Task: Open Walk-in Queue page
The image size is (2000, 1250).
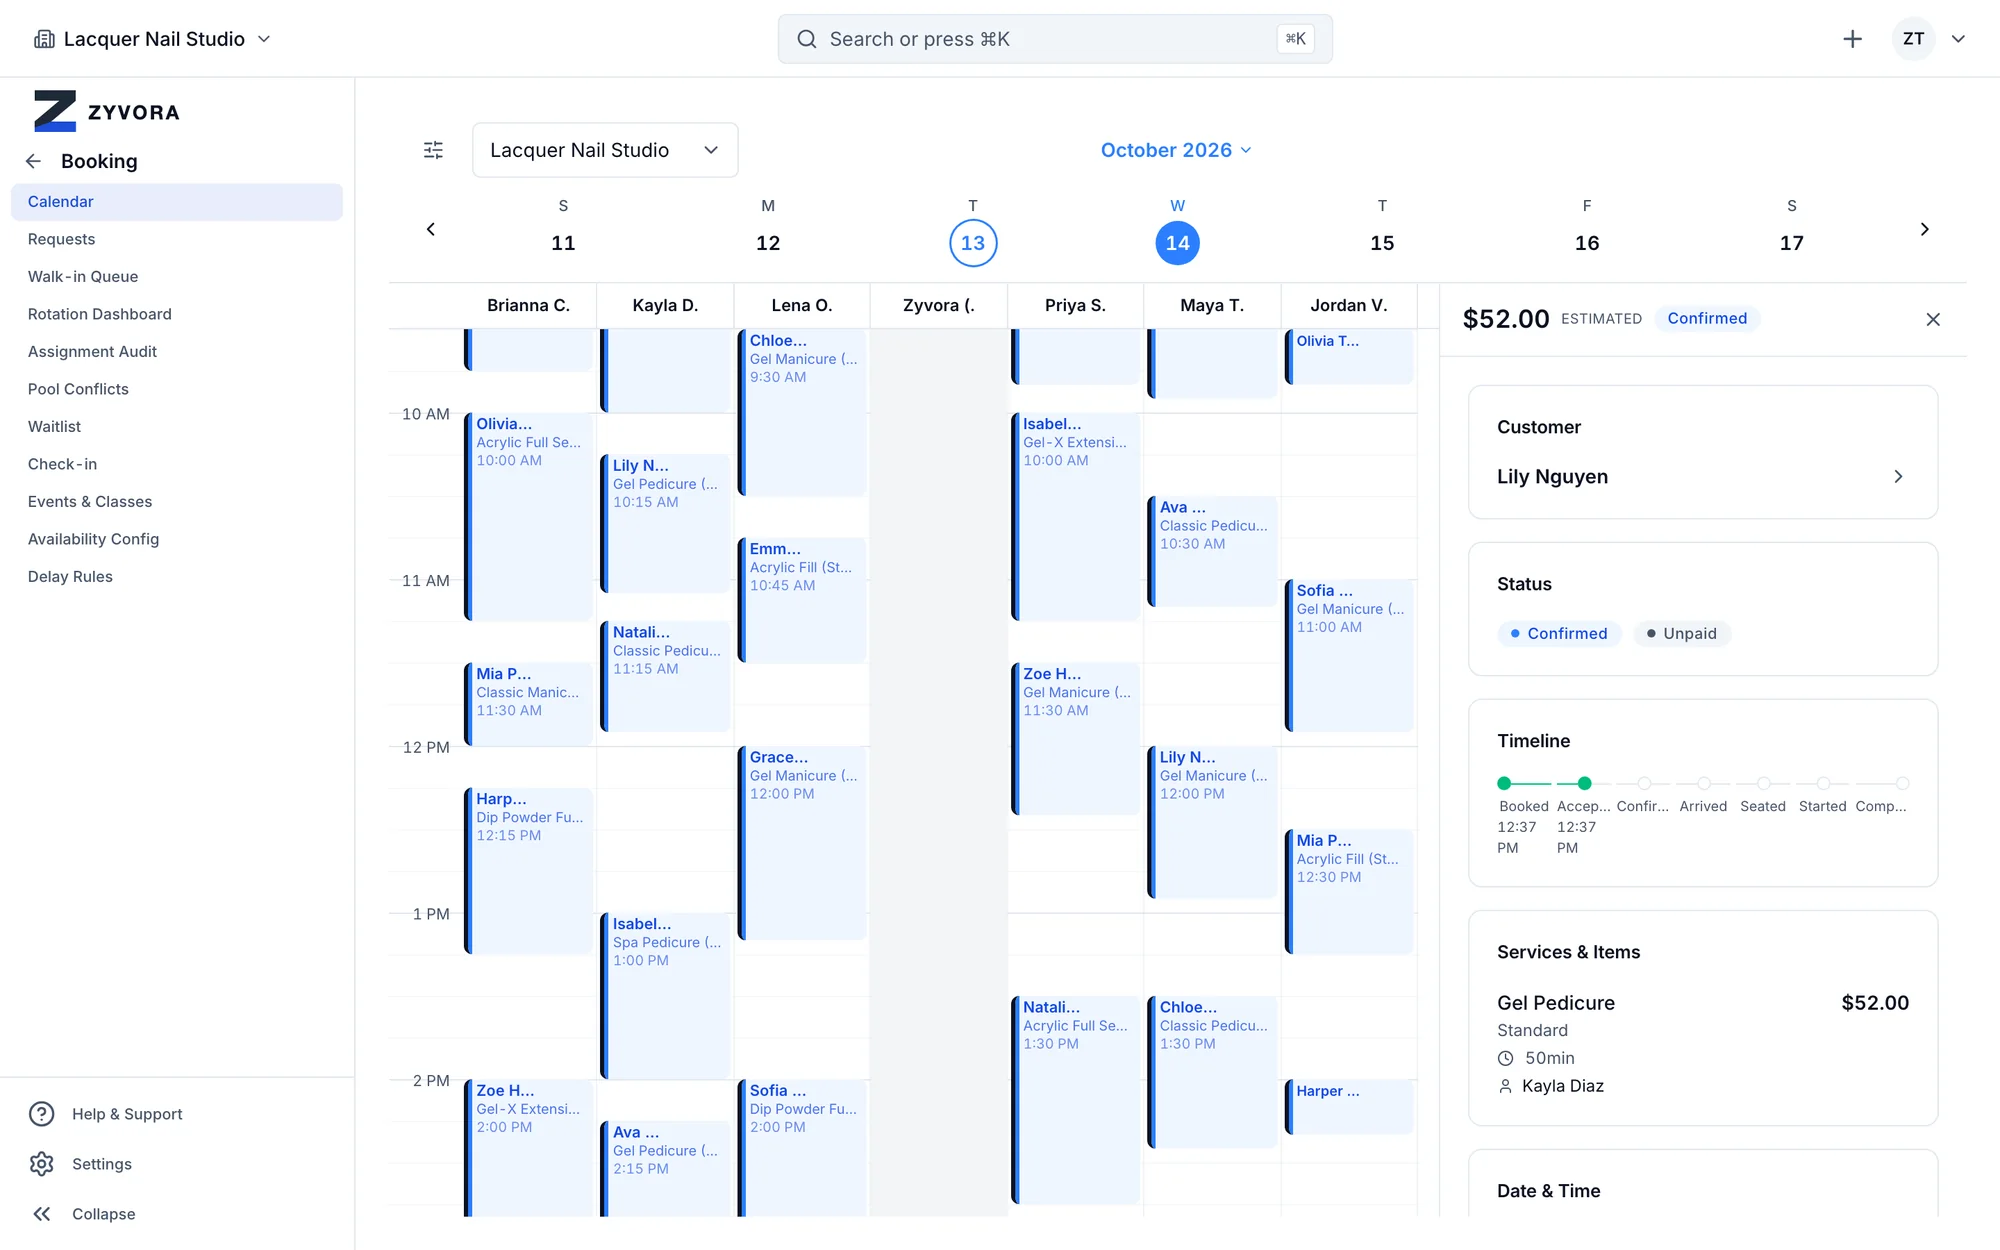Action: tap(177, 277)
